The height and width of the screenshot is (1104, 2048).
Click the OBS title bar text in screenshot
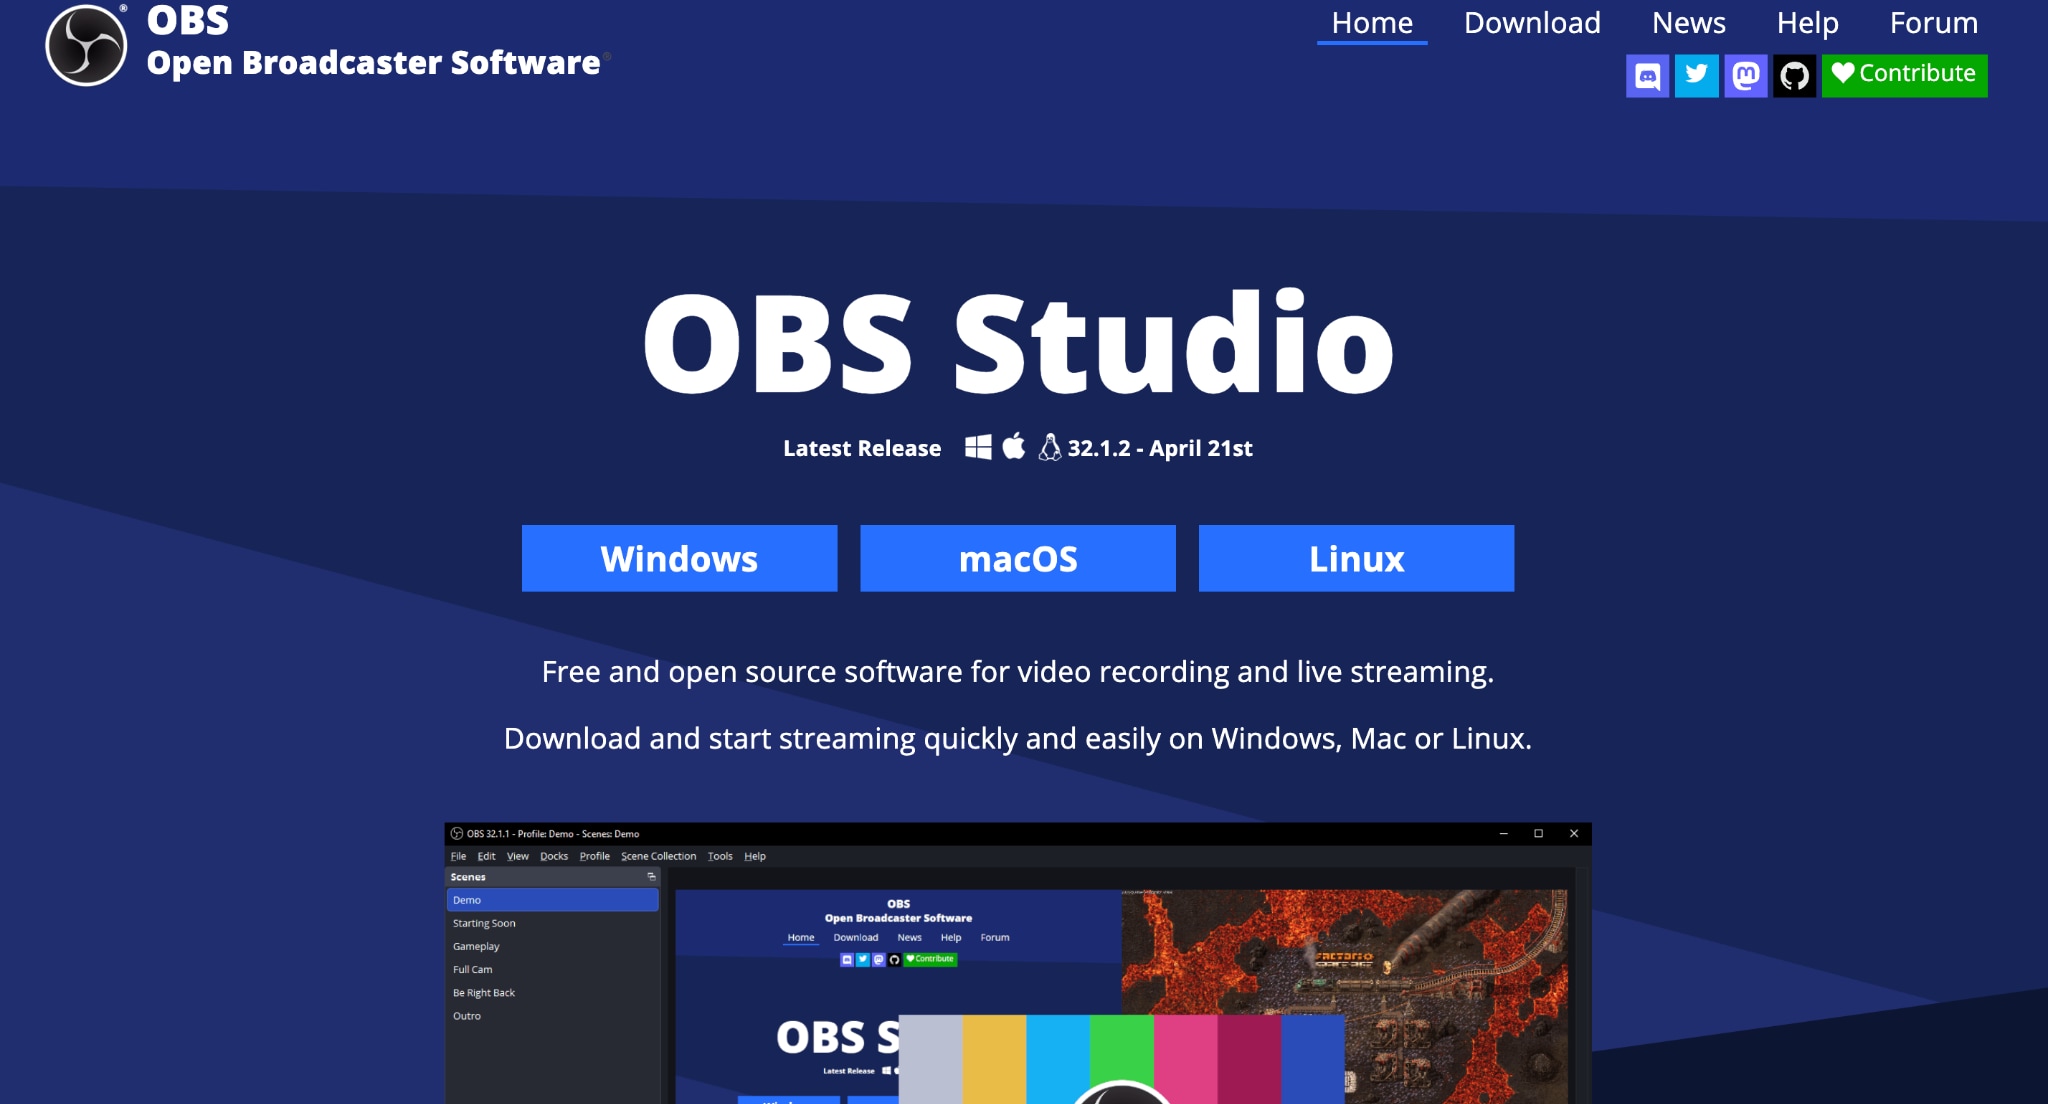[552, 833]
